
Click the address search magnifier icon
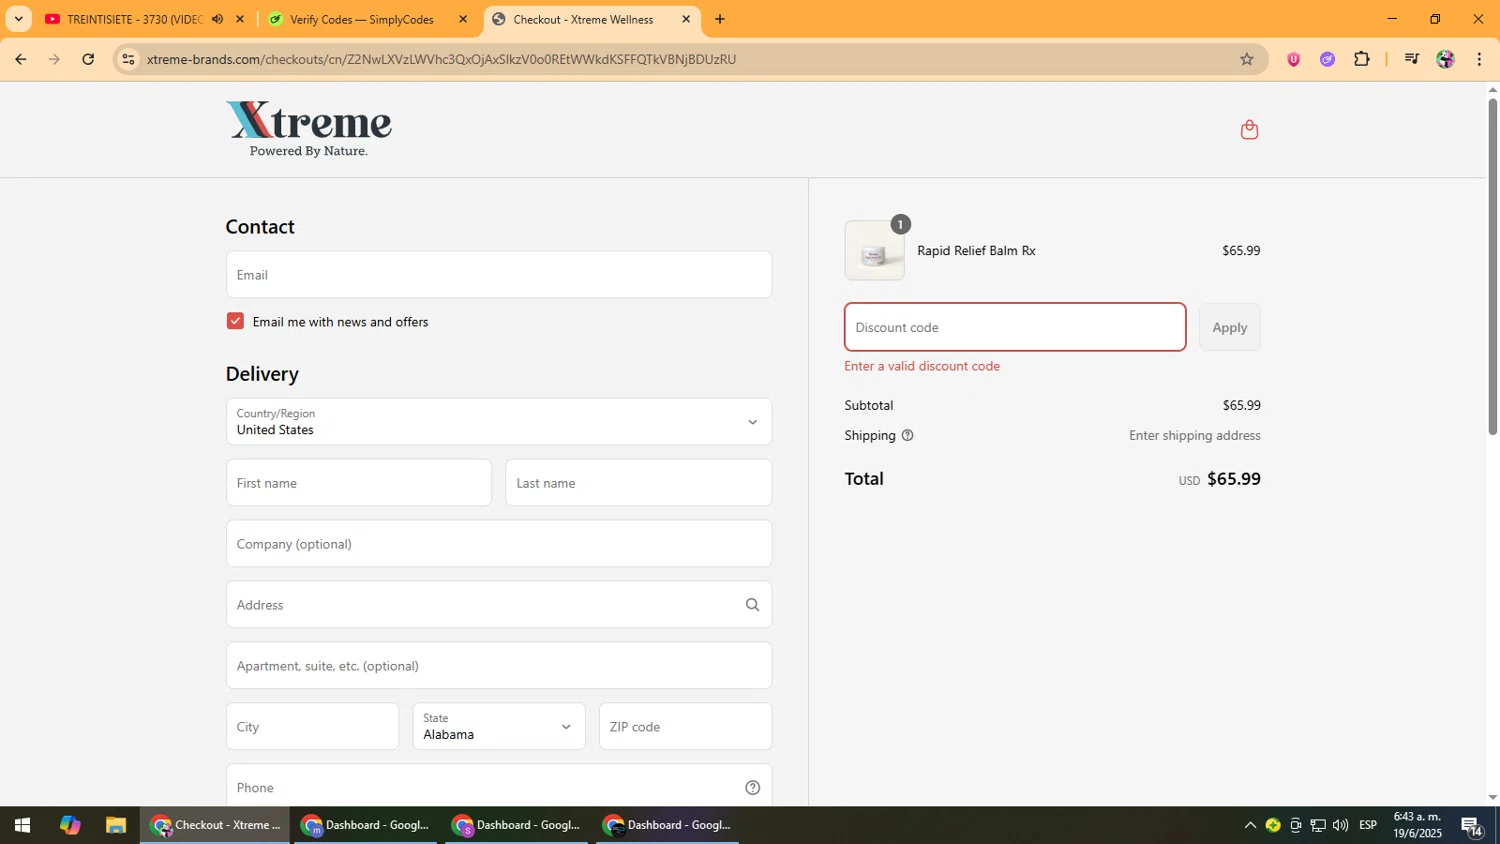coord(752,605)
